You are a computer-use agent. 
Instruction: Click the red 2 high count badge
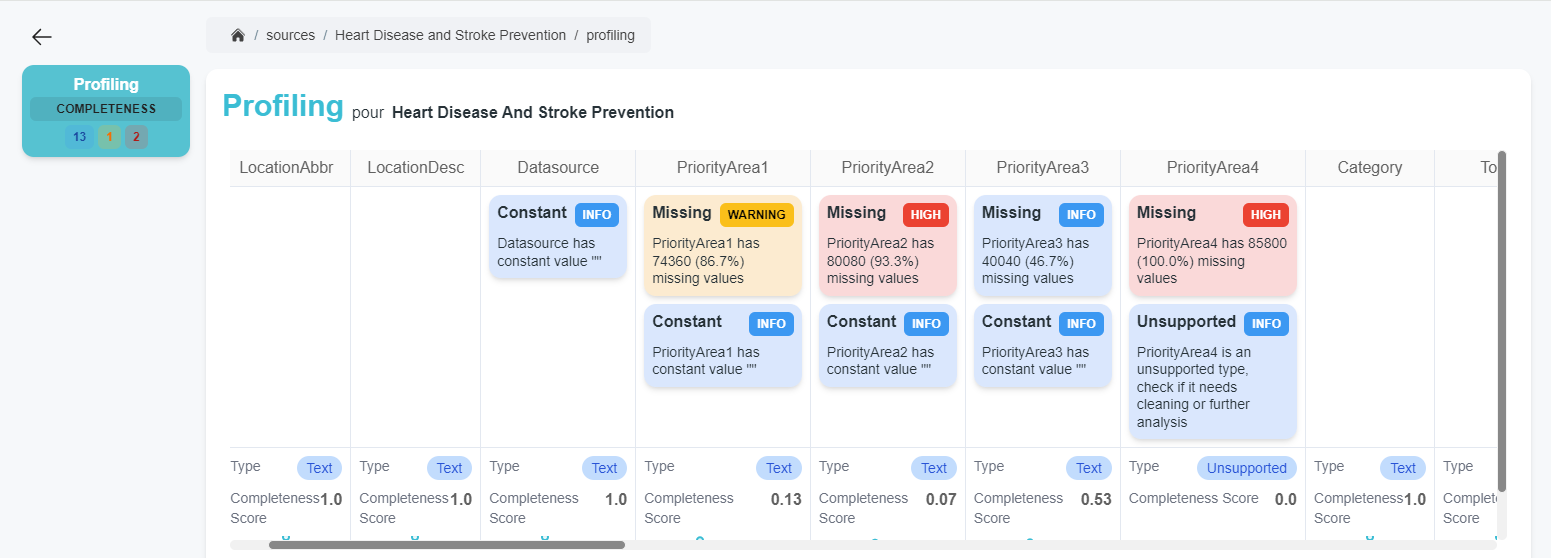[x=136, y=137]
